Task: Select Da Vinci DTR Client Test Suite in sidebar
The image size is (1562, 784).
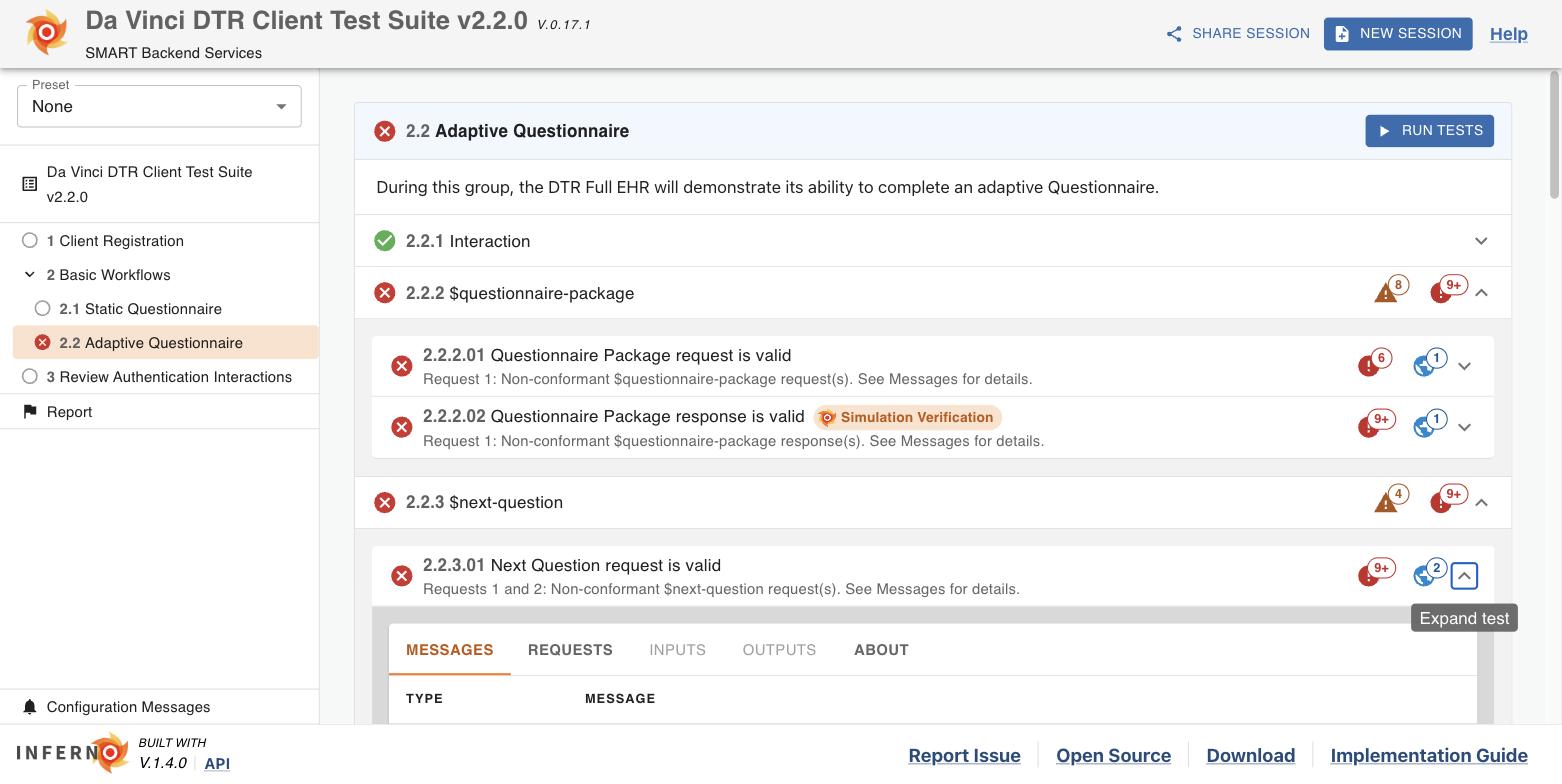Action: coord(159,184)
